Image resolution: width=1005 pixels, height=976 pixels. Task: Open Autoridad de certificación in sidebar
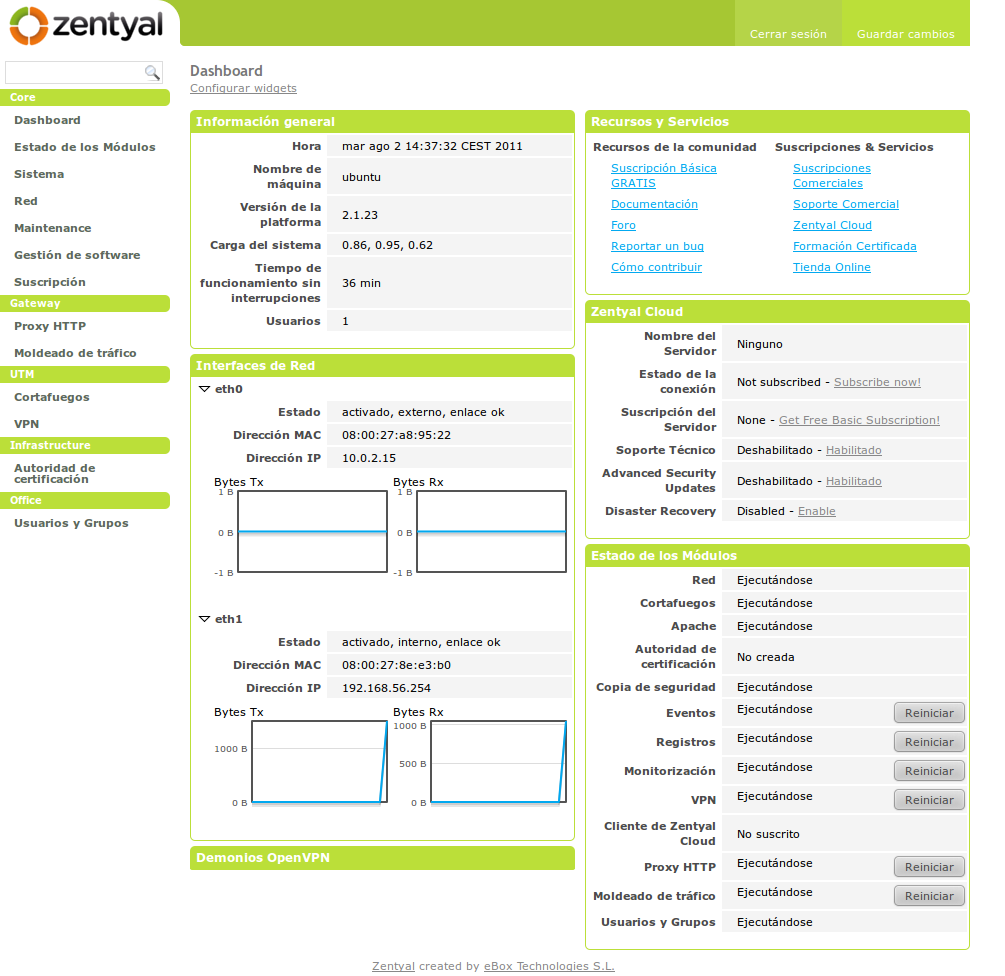point(54,474)
